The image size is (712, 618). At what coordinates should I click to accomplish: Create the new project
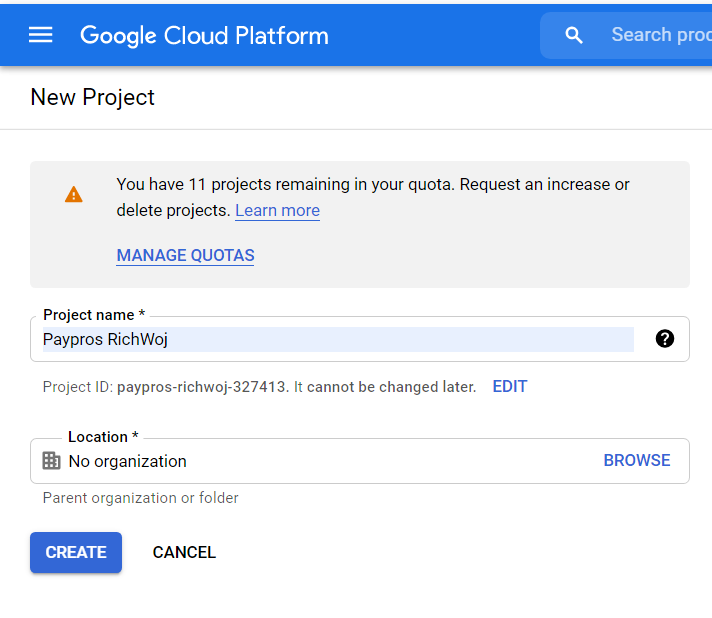click(76, 552)
